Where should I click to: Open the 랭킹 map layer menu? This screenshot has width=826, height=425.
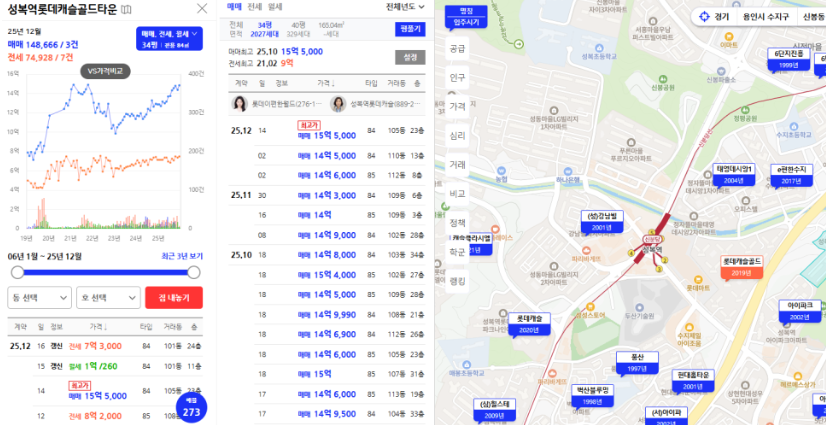click(x=457, y=281)
